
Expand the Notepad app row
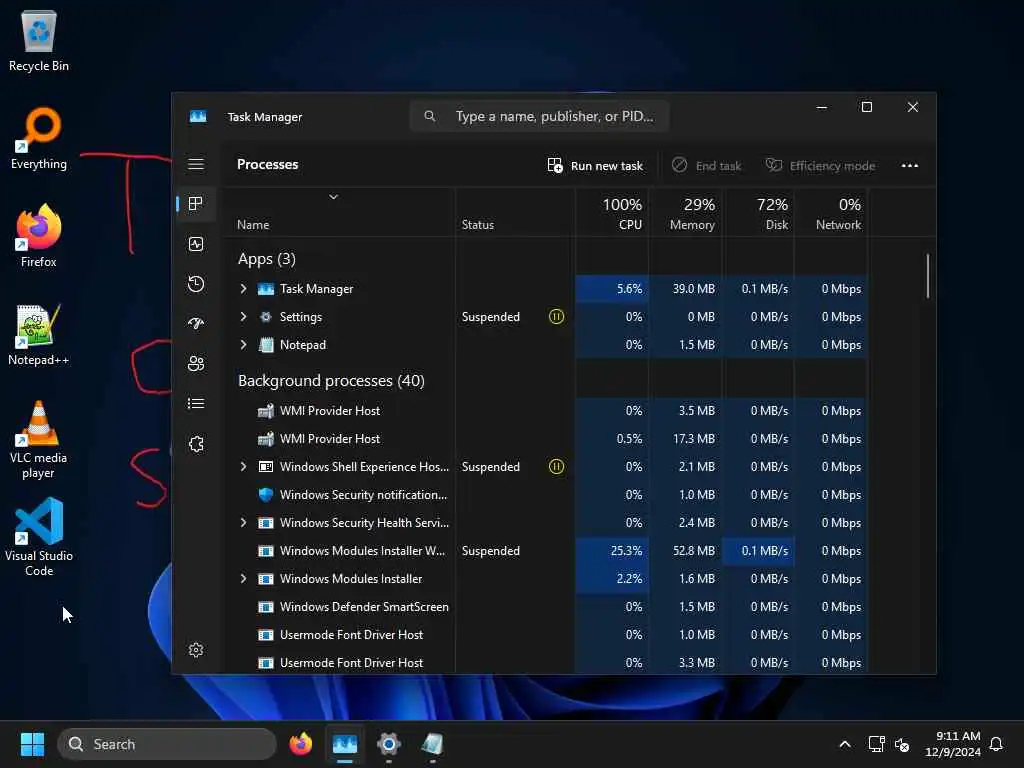pos(244,345)
